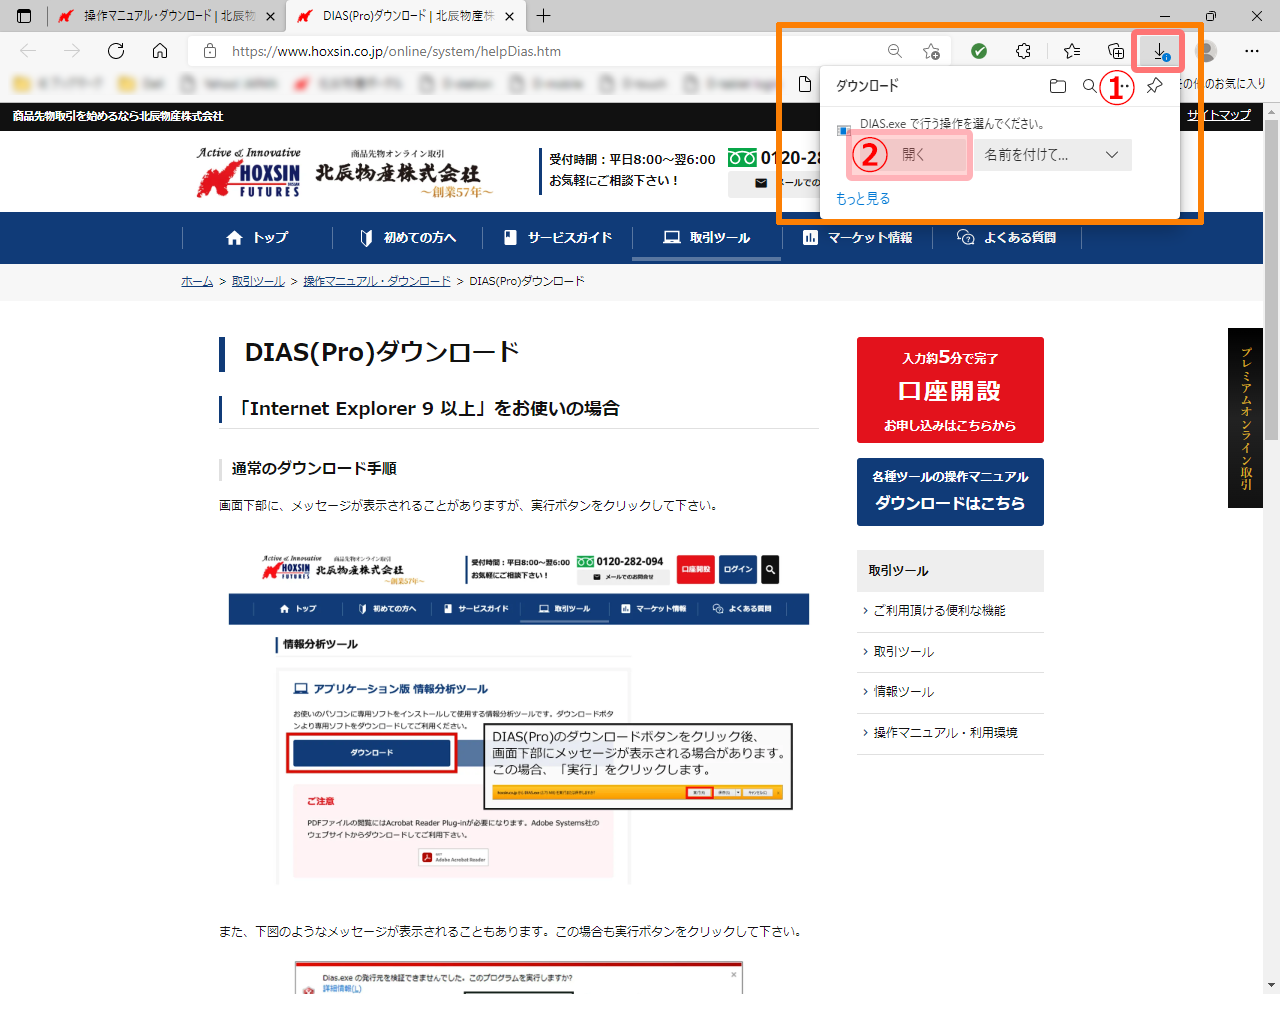Click the green checkmark extension icon
Screen dimensions: 1280x1024
(x=979, y=51)
